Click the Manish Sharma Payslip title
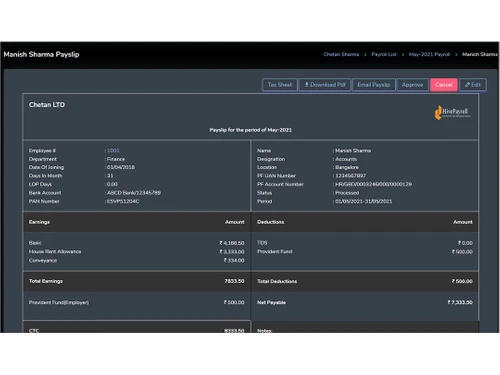This screenshot has height=375, width=500. point(41,54)
